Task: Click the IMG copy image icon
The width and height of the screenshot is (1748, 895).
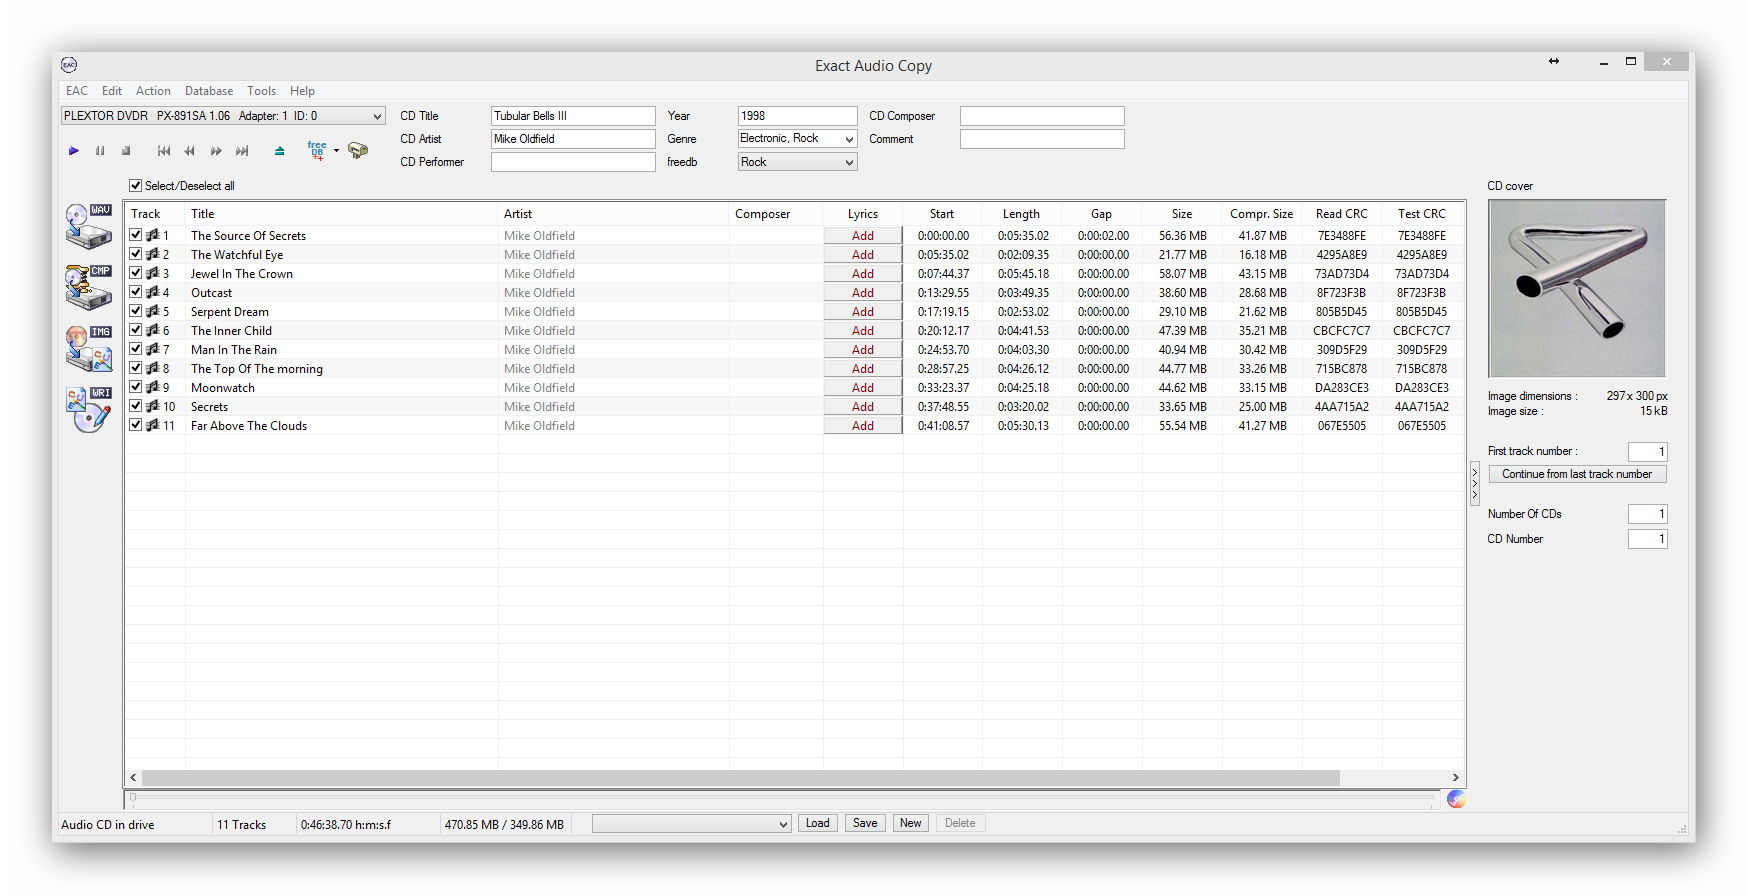Action: [88, 349]
